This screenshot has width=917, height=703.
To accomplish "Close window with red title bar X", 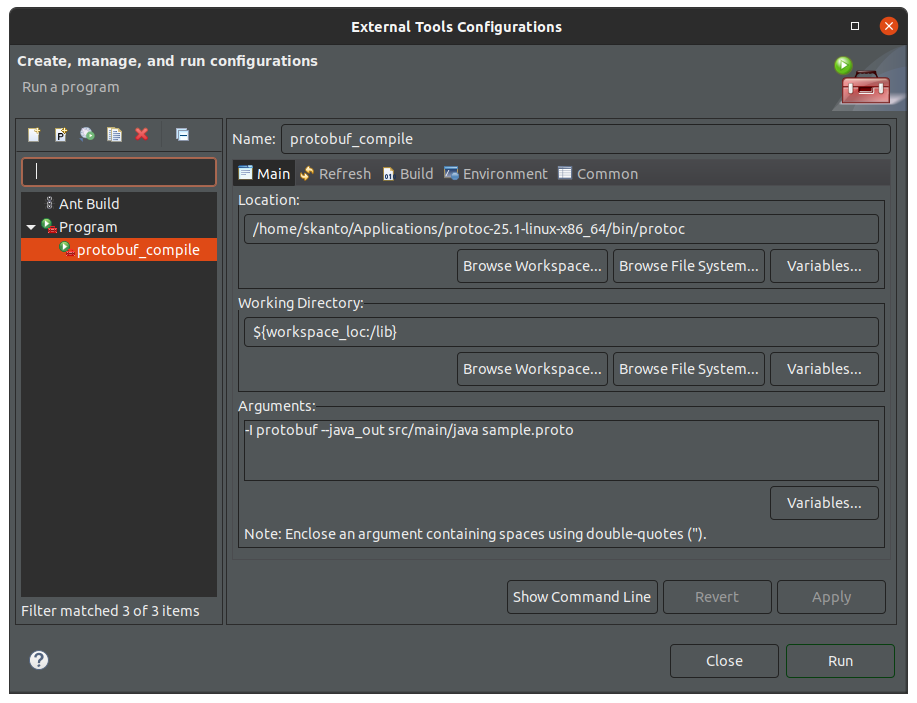I will 888,26.
